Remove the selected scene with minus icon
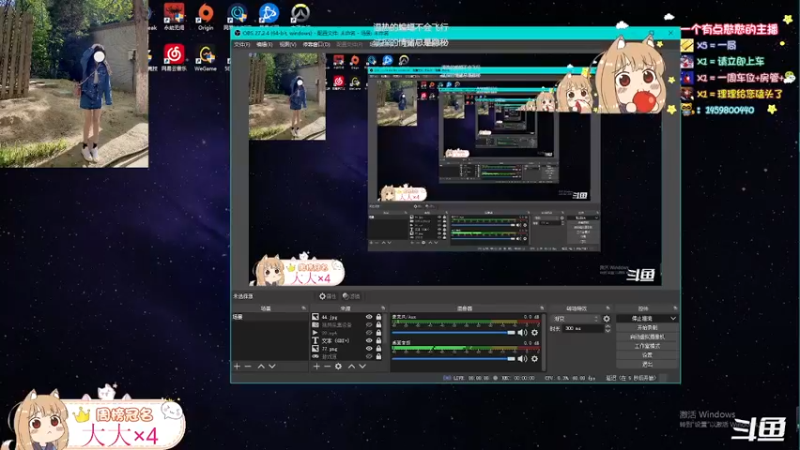This screenshot has height=450, width=800. pyautogui.click(x=248, y=366)
